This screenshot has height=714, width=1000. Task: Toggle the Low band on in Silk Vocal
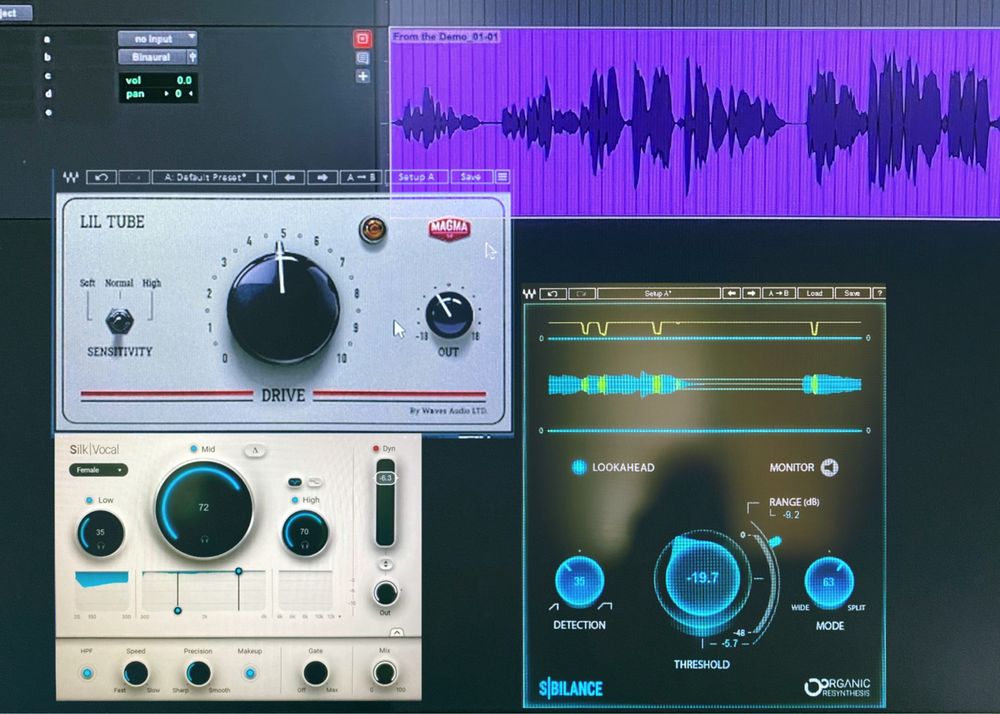pyautogui.click(x=89, y=500)
